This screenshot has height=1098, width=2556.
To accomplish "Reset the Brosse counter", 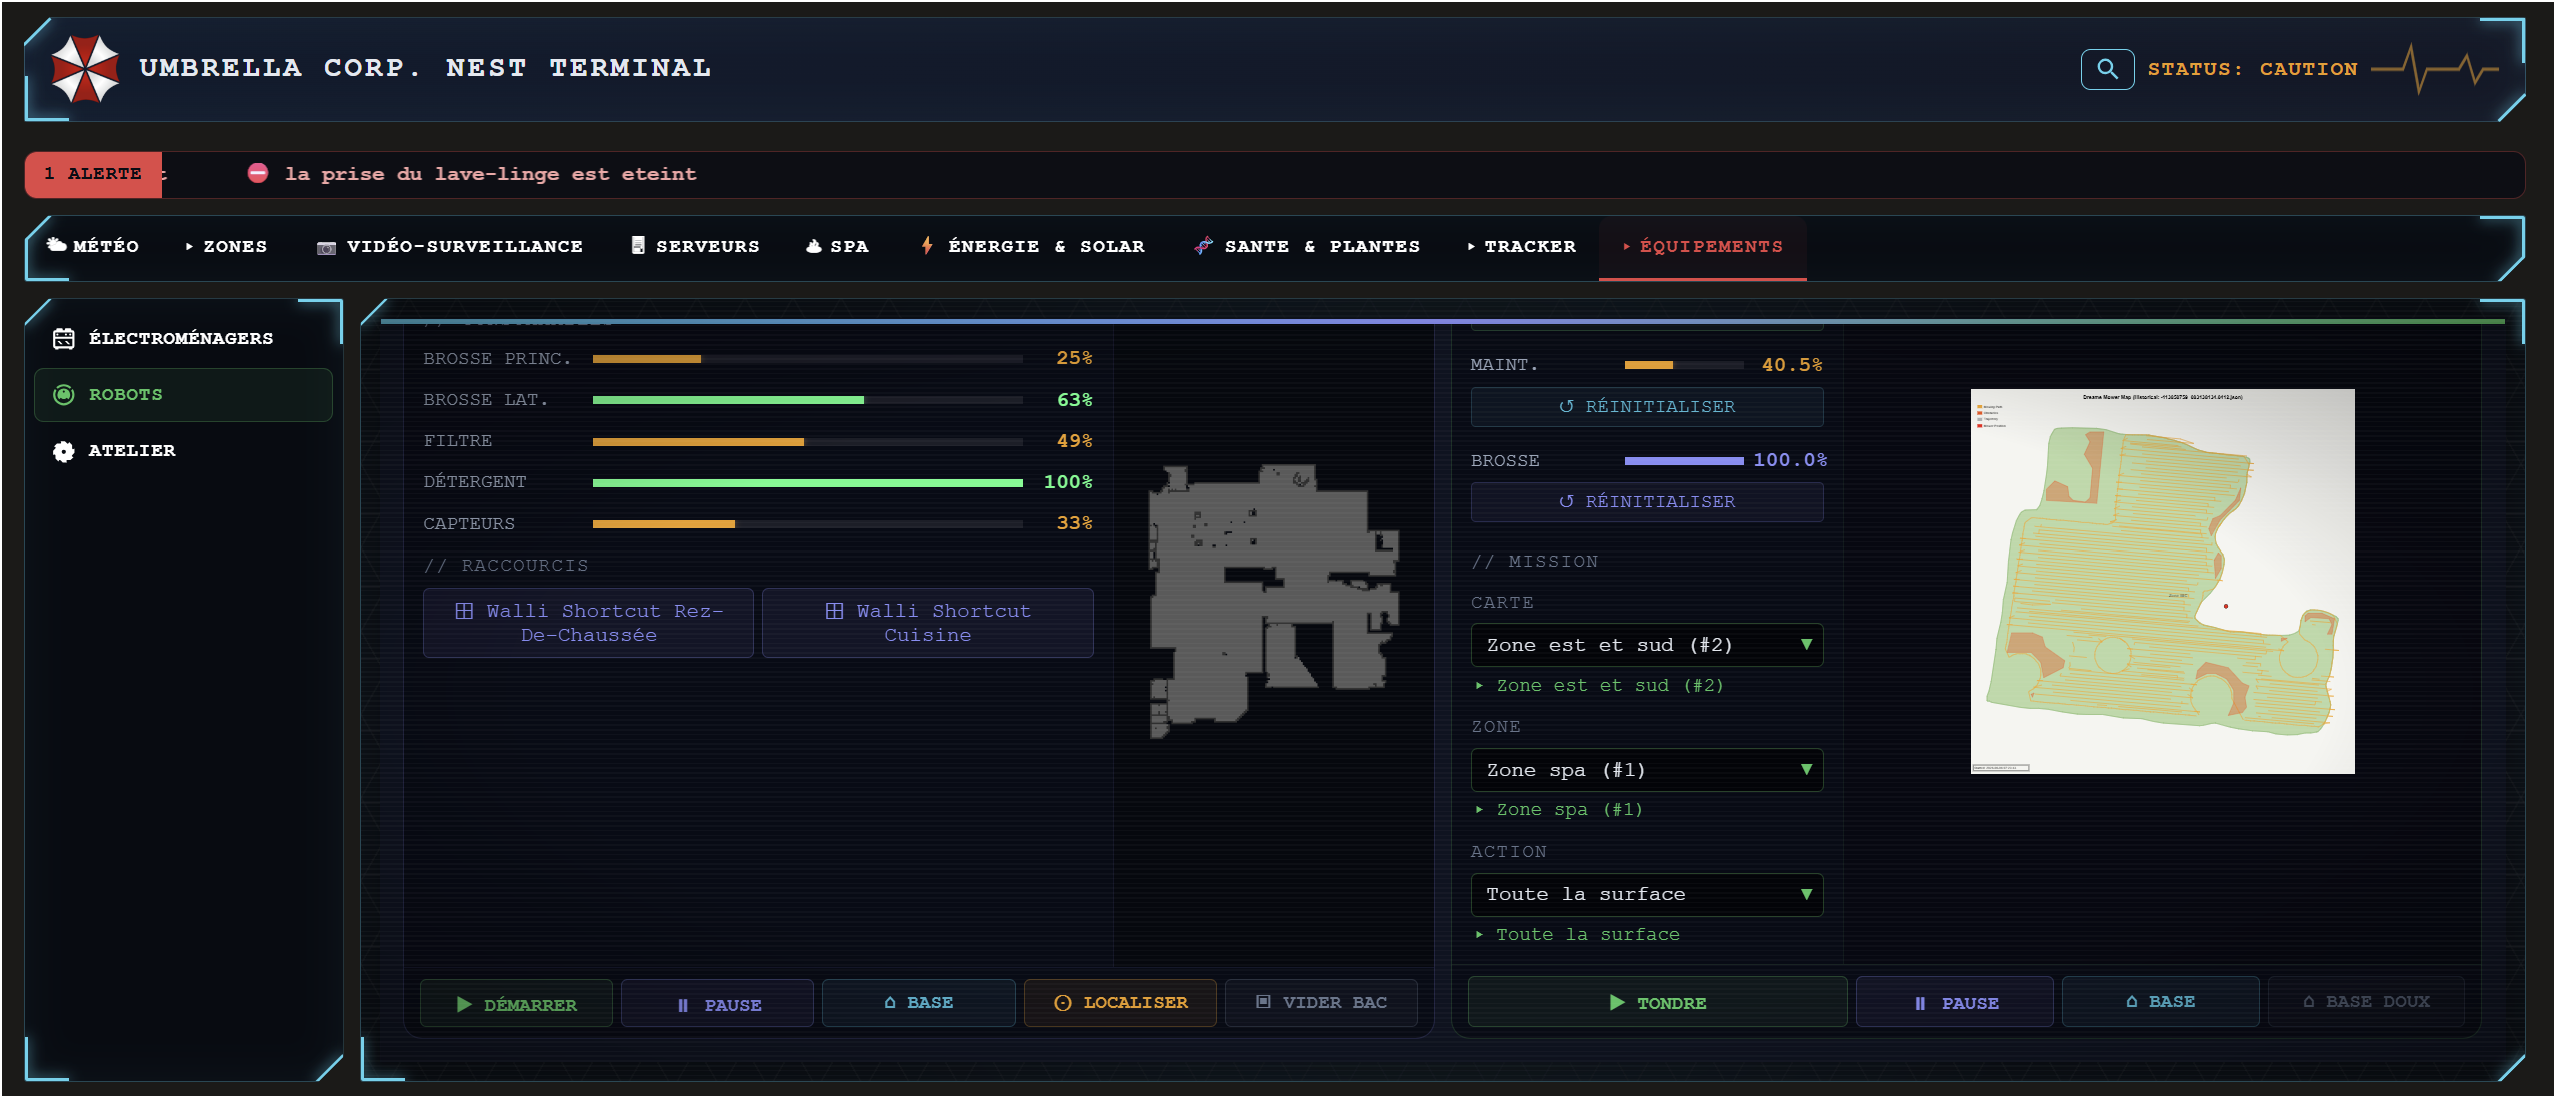I will 1647,501.
